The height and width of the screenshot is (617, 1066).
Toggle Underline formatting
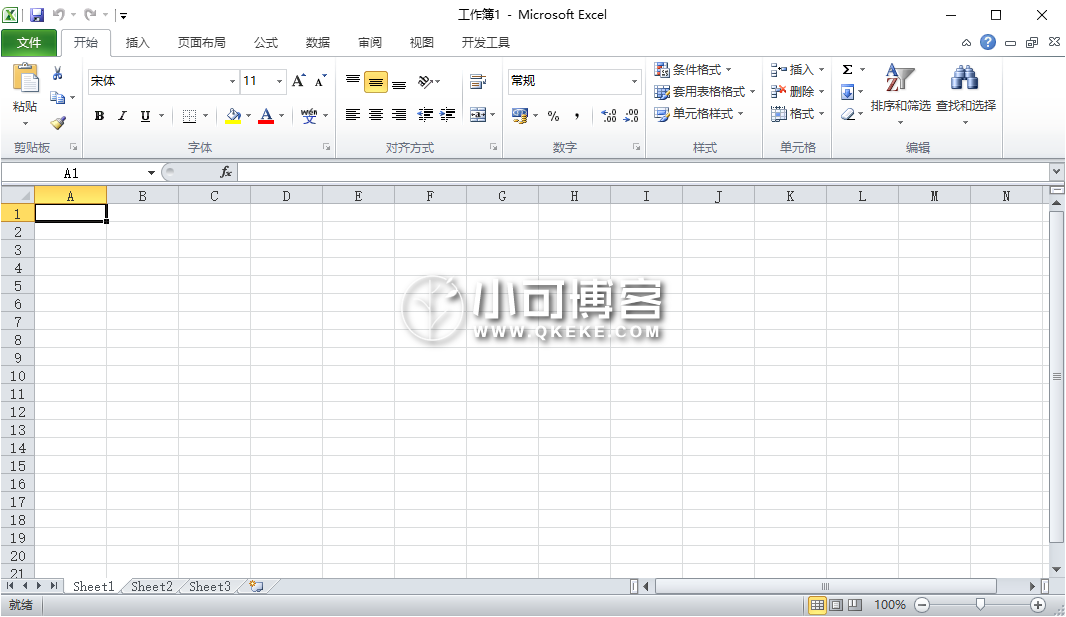point(145,116)
